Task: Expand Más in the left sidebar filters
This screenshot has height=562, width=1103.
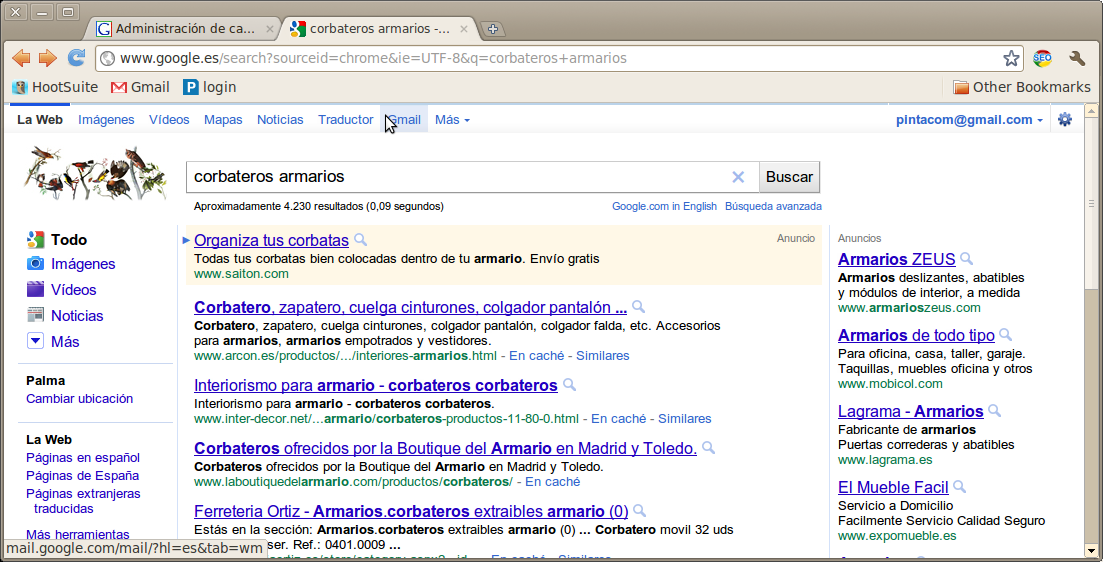Action: (64, 342)
